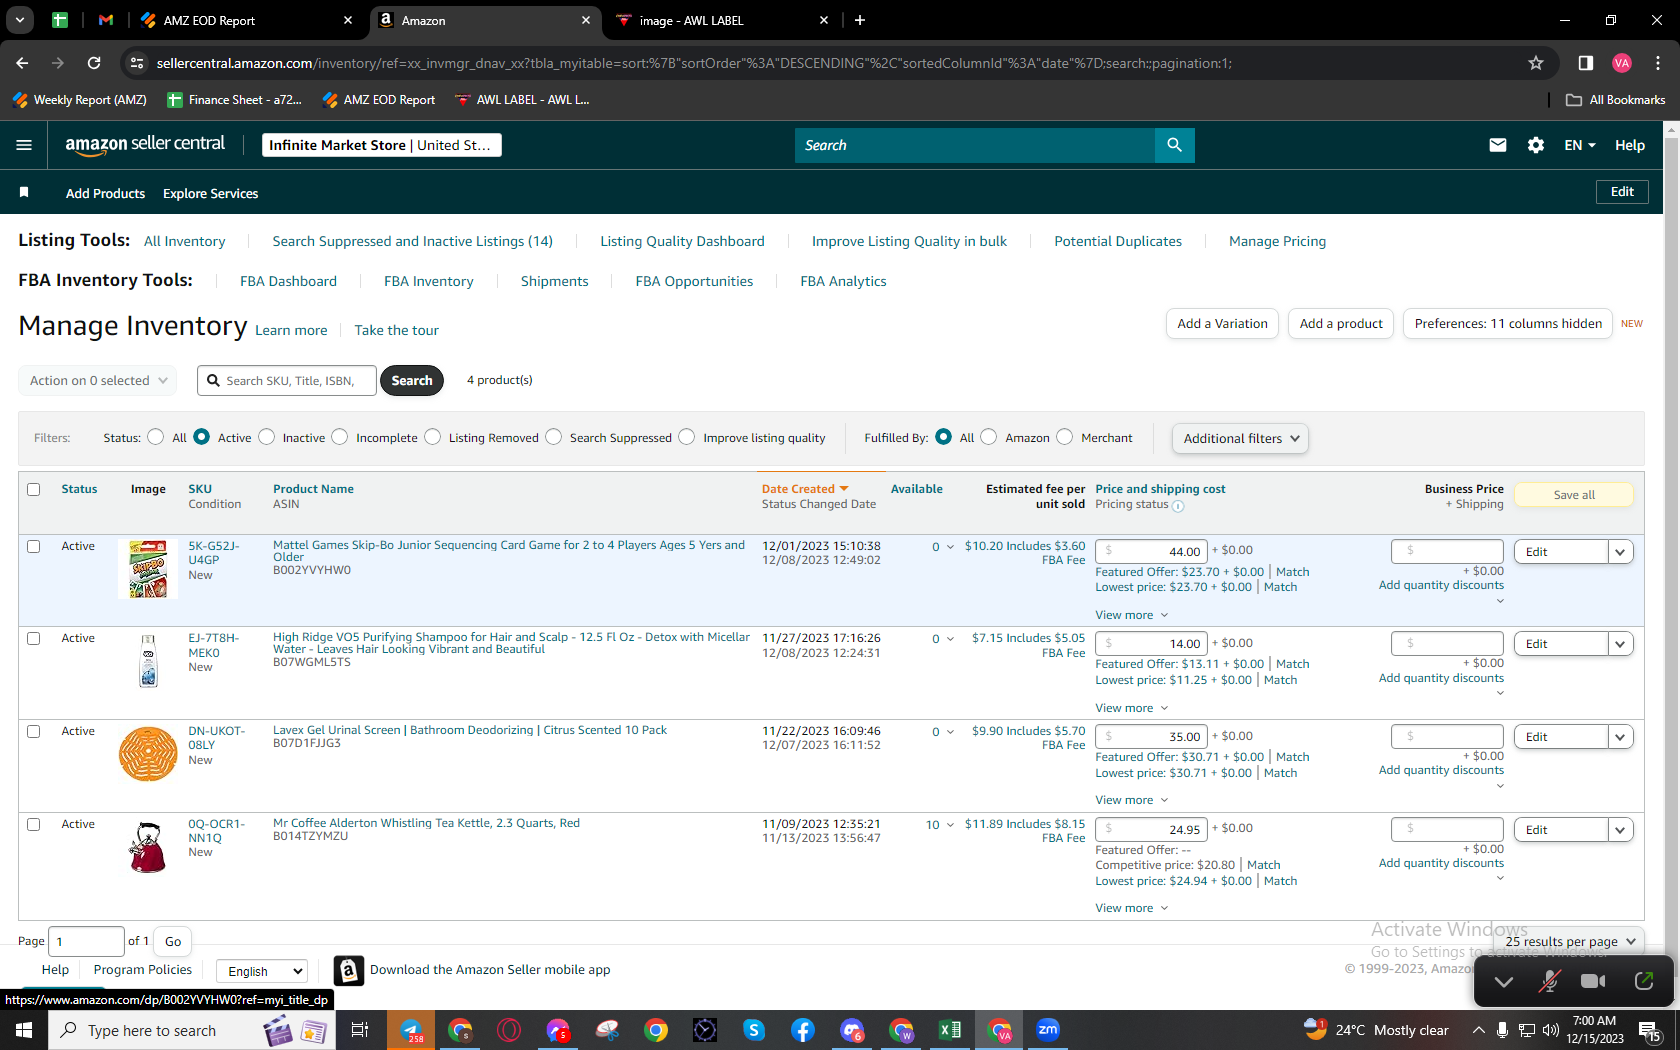Click the search magnifier button in header
Screen dimensions: 1680x1050
click(1174, 145)
